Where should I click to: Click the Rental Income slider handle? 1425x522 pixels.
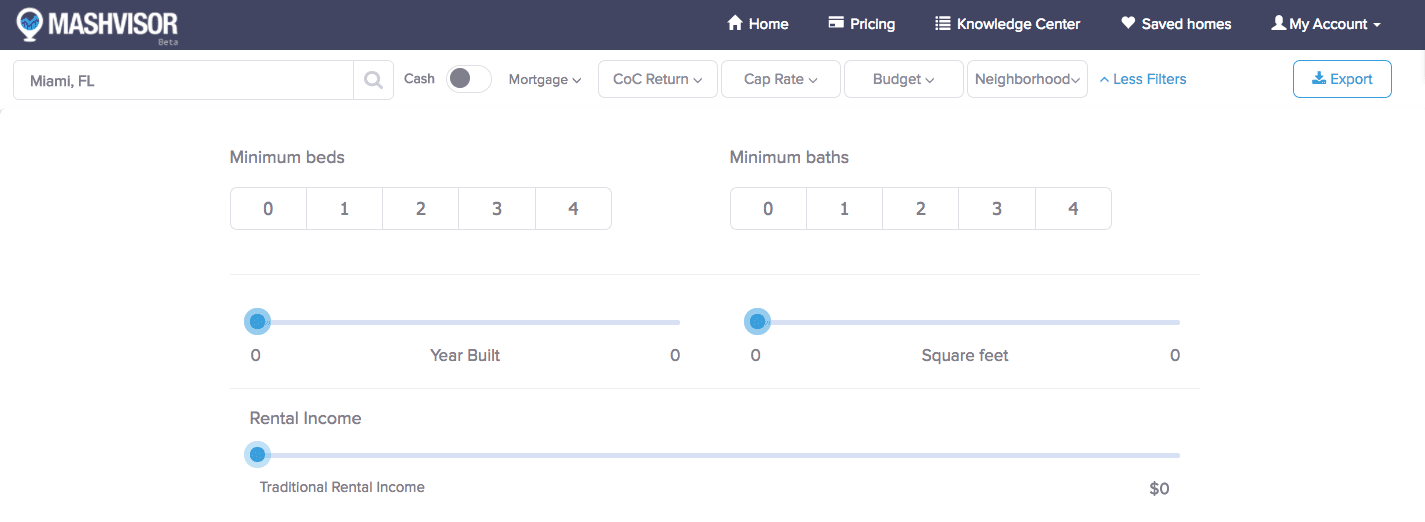[257, 455]
